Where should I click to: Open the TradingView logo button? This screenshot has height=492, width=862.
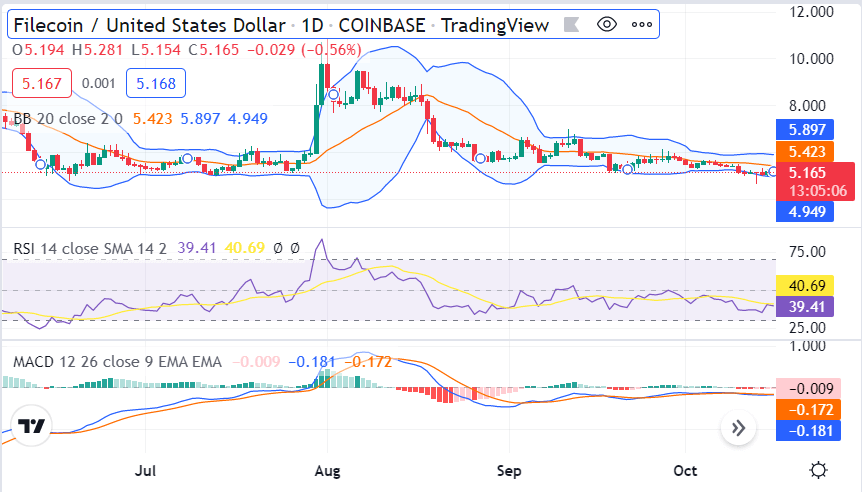click(x=31, y=426)
